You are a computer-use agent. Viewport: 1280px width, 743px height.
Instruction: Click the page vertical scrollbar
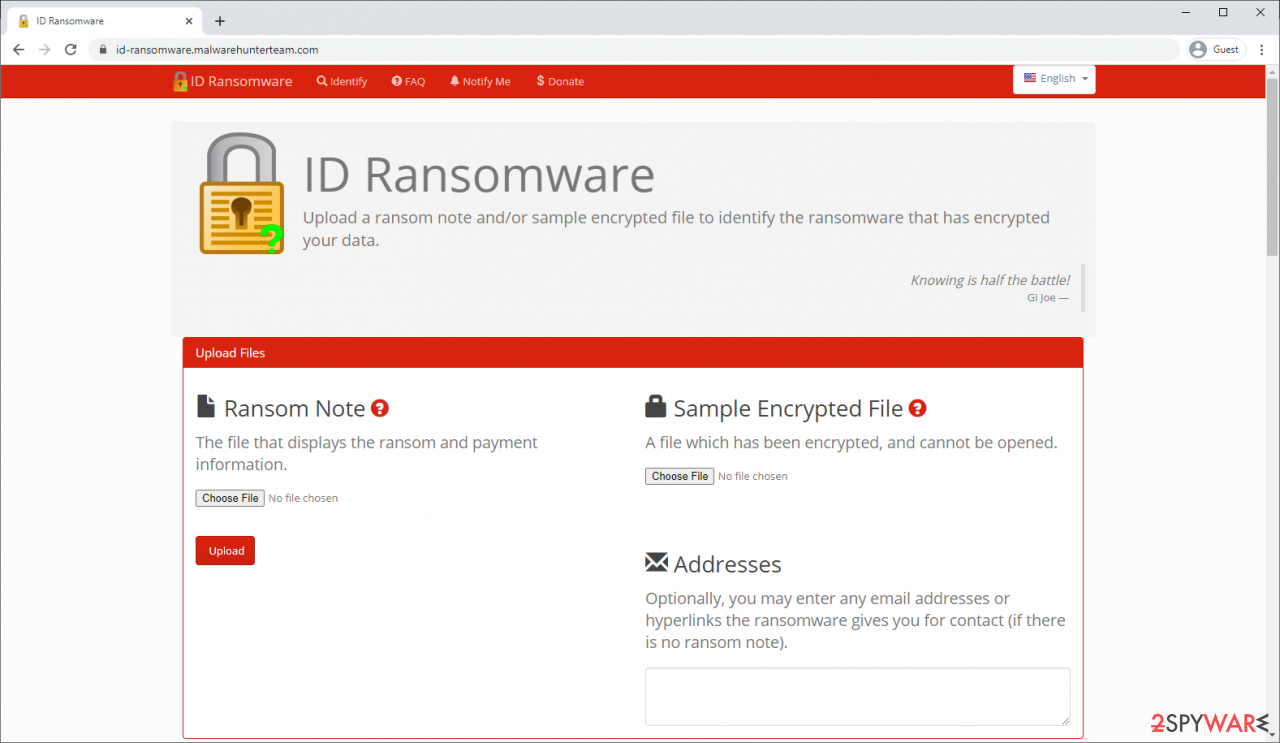(1272, 166)
